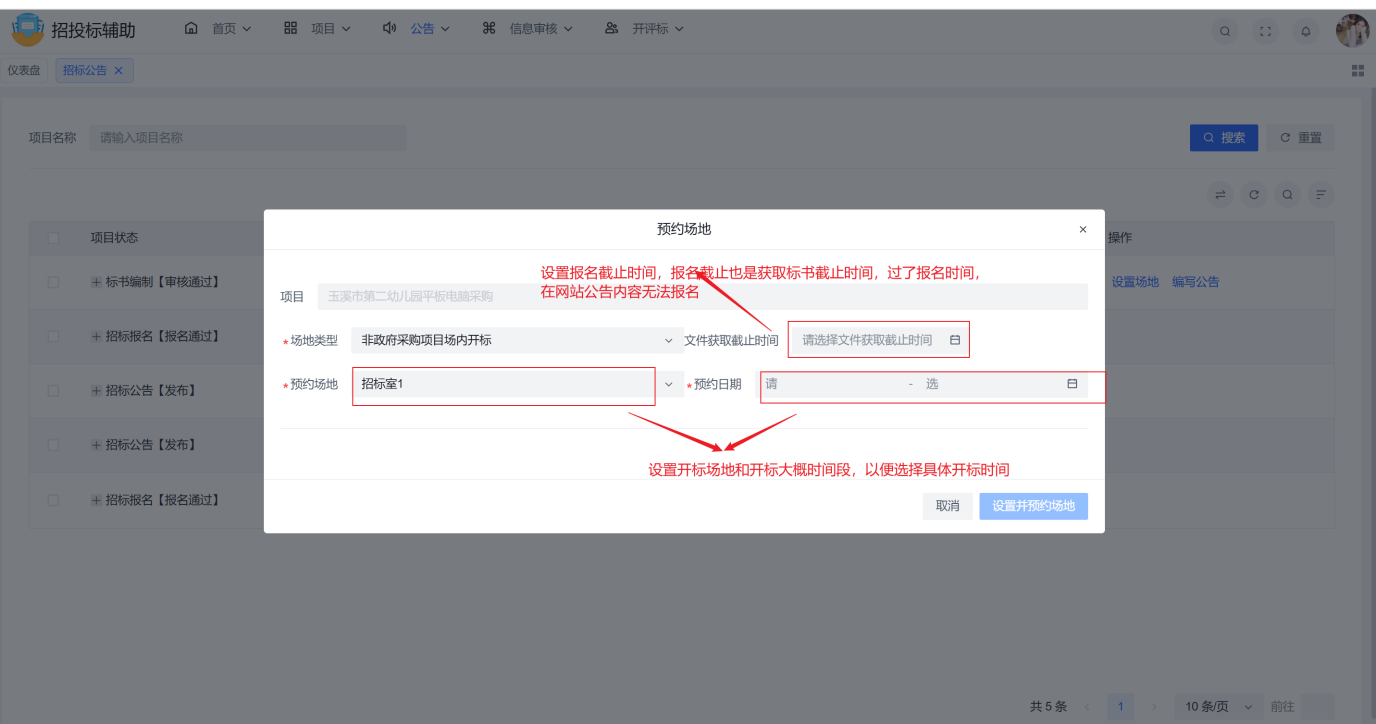
Task: Click the refresh icon above the table
Action: click(1254, 194)
